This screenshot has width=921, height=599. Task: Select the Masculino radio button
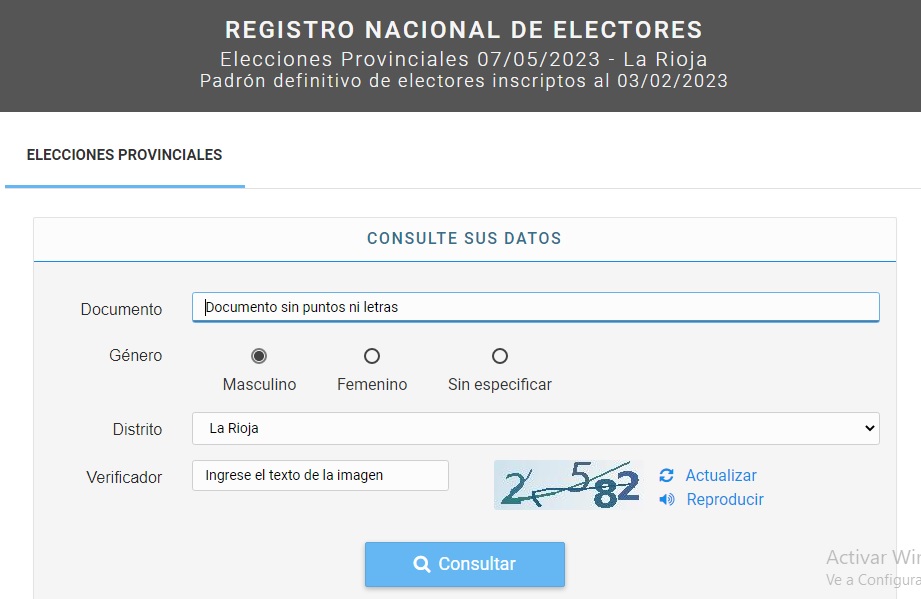click(x=259, y=356)
